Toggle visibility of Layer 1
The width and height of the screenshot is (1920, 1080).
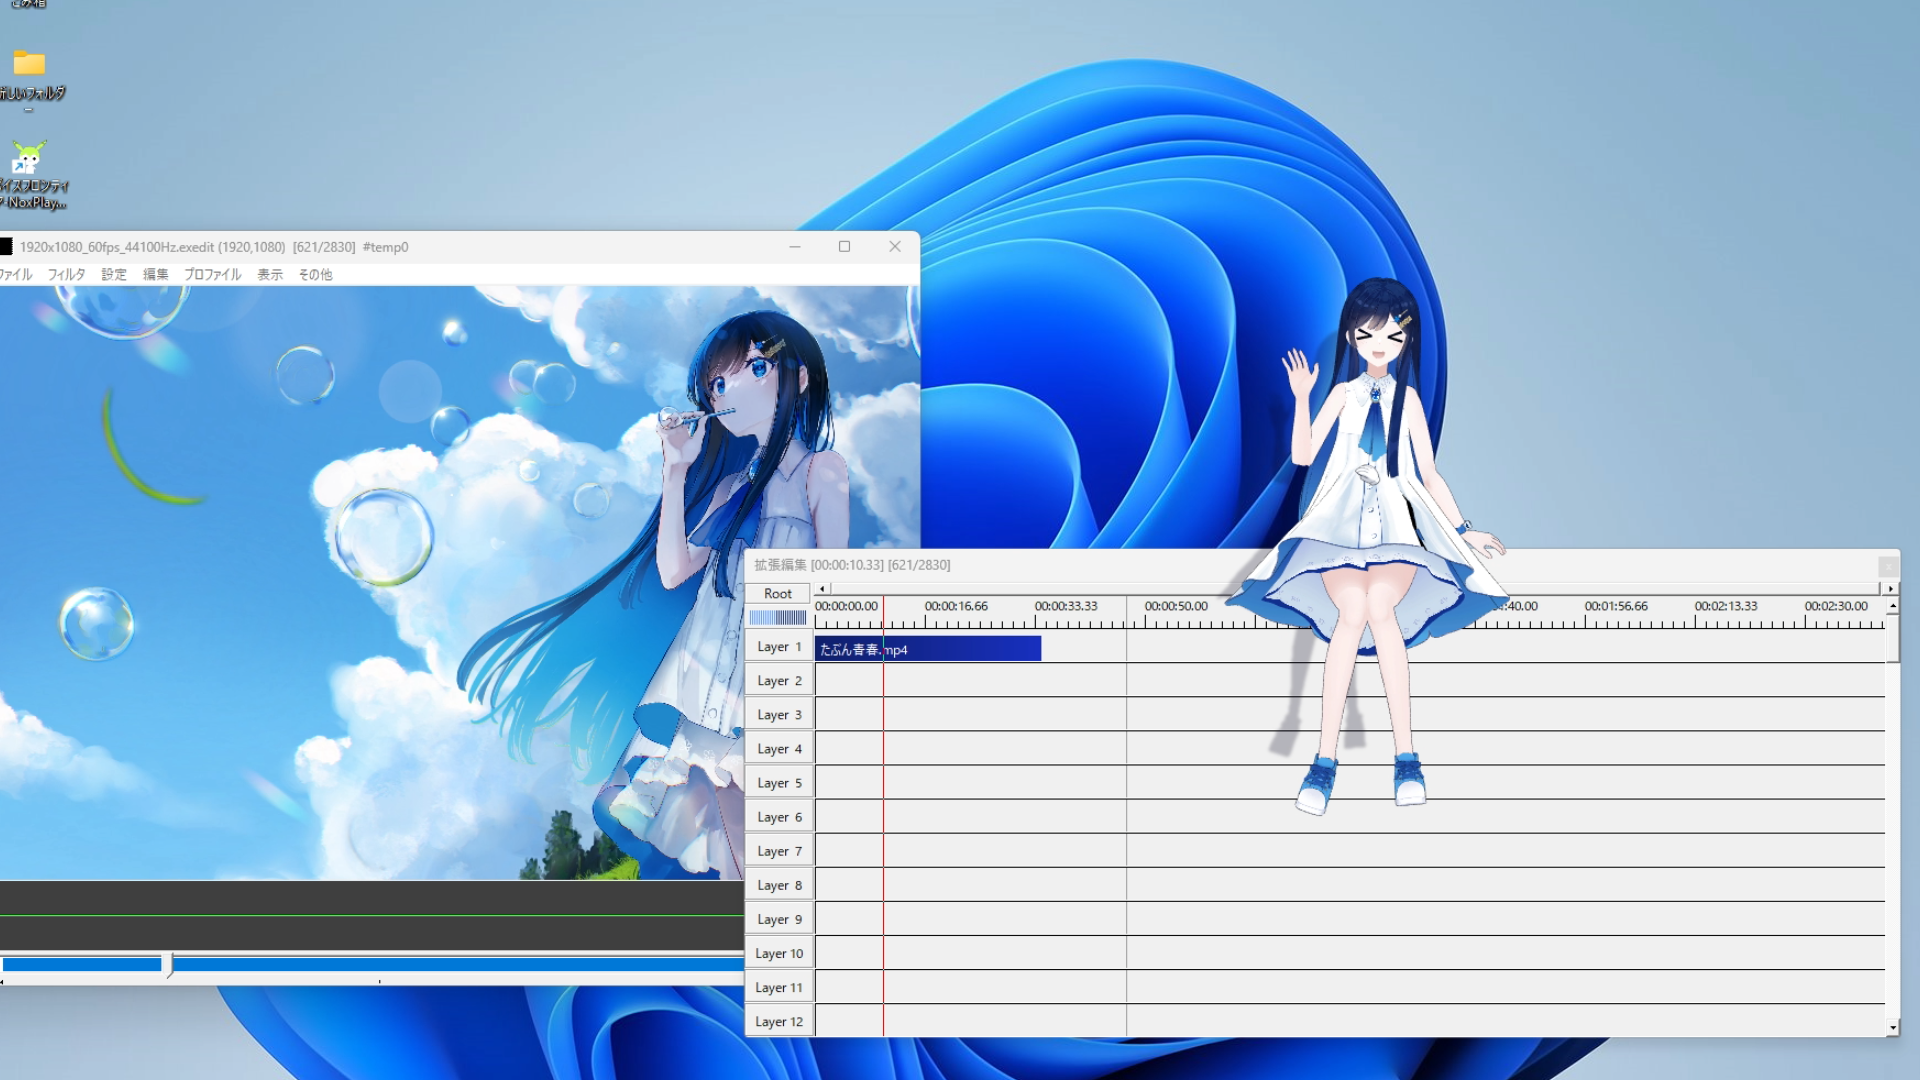coord(778,647)
